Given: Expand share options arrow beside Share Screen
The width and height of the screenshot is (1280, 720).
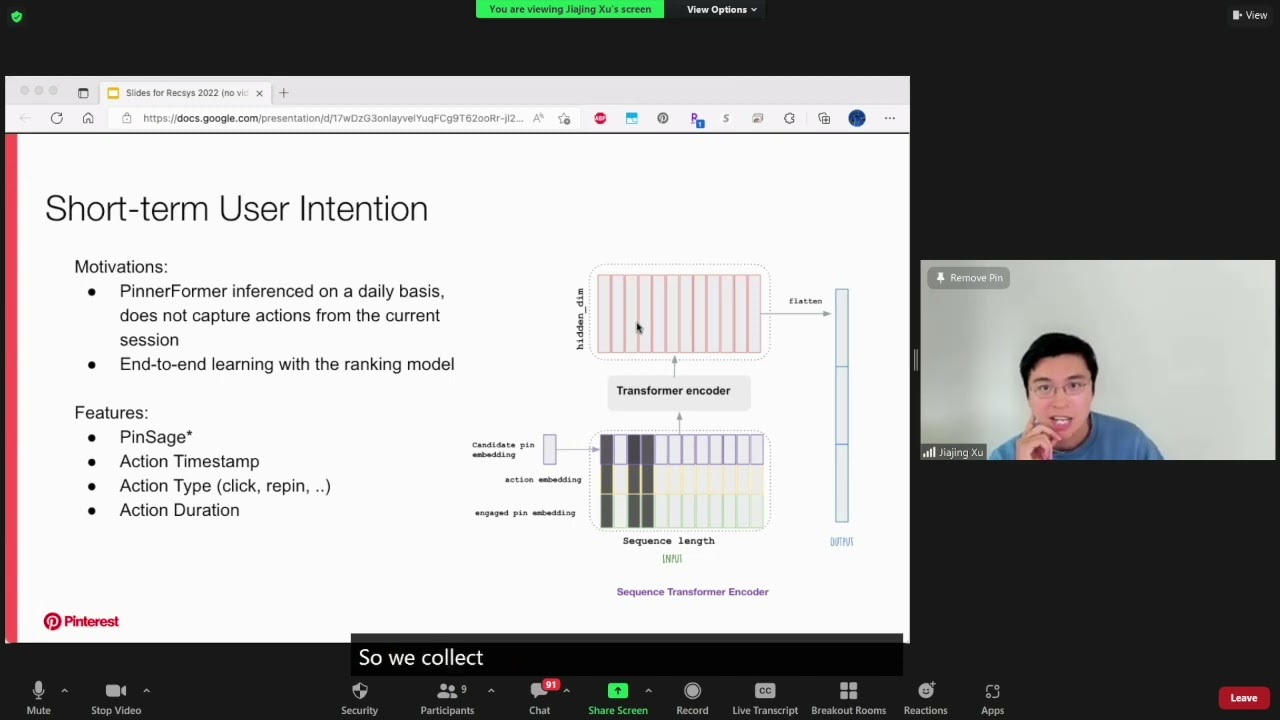Looking at the screenshot, I should click(648, 690).
